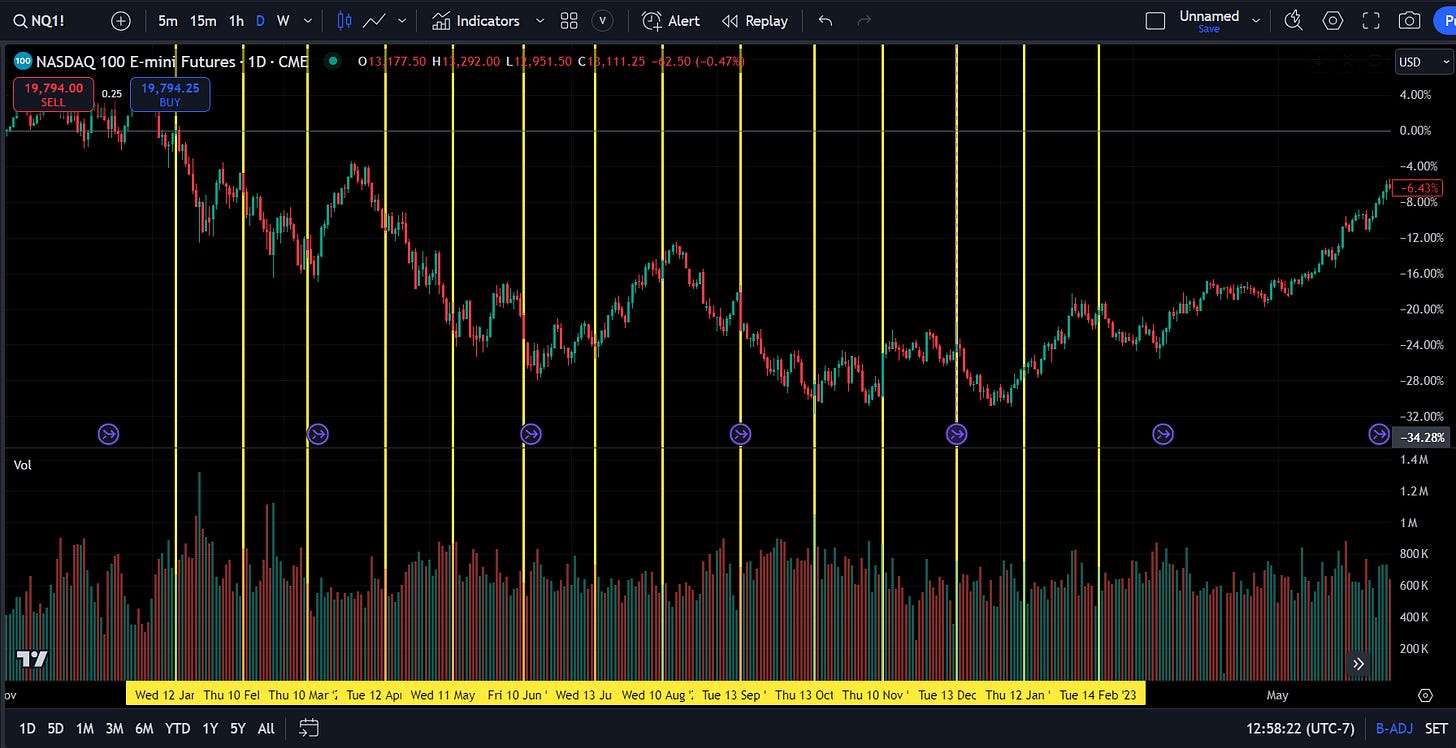This screenshot has width=1456, height=748.
Task: Open the USD currency dropdown
Action: click(1424, 62)
